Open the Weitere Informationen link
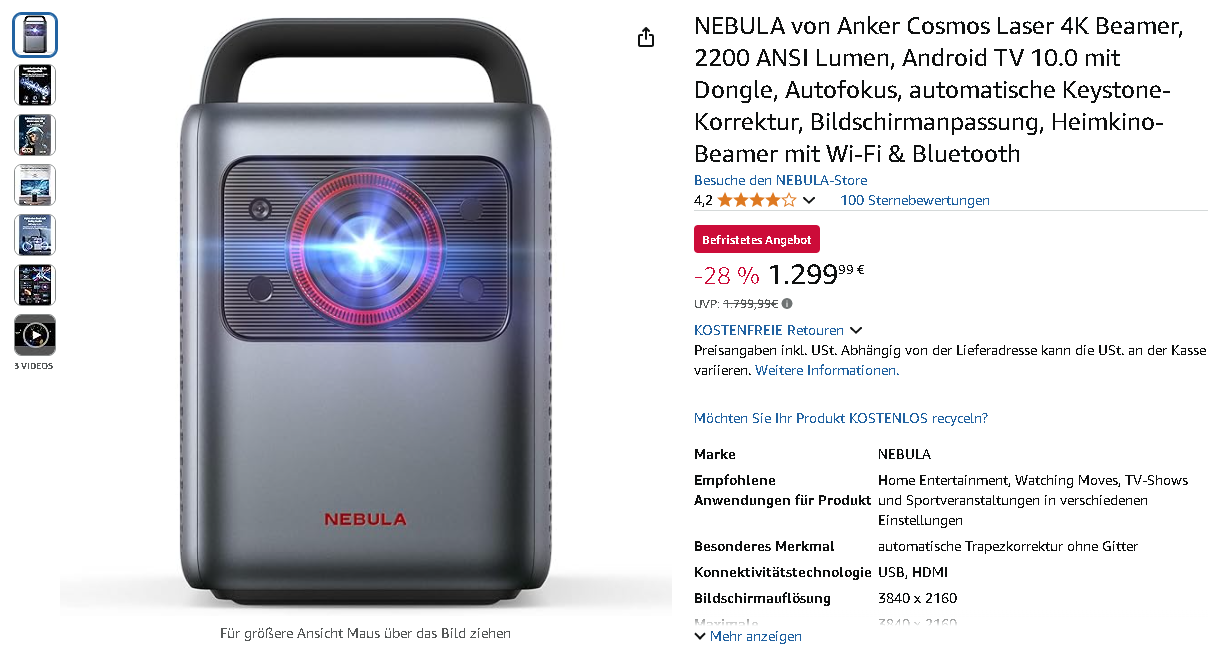The height and width of the screenshot is (648, 1216). [827, 370]
